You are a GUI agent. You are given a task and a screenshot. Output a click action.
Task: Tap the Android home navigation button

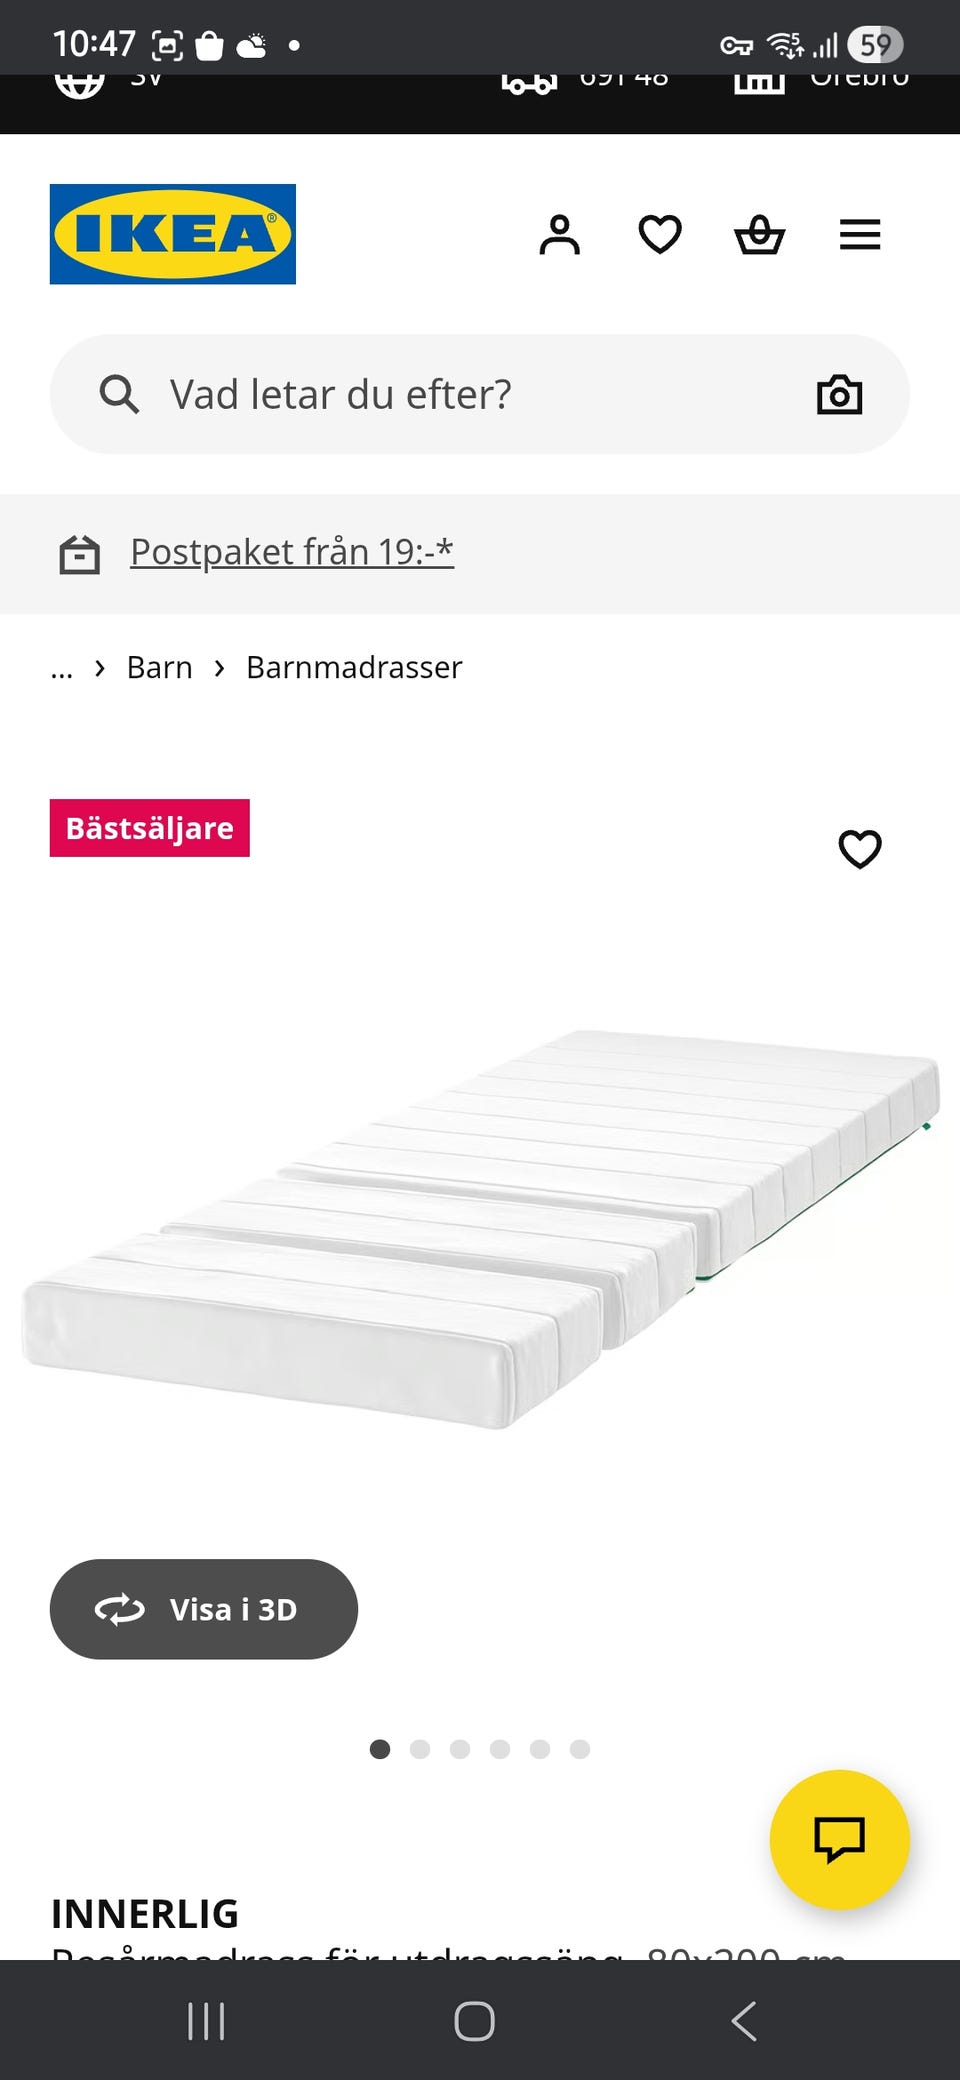click(474, 2021)
